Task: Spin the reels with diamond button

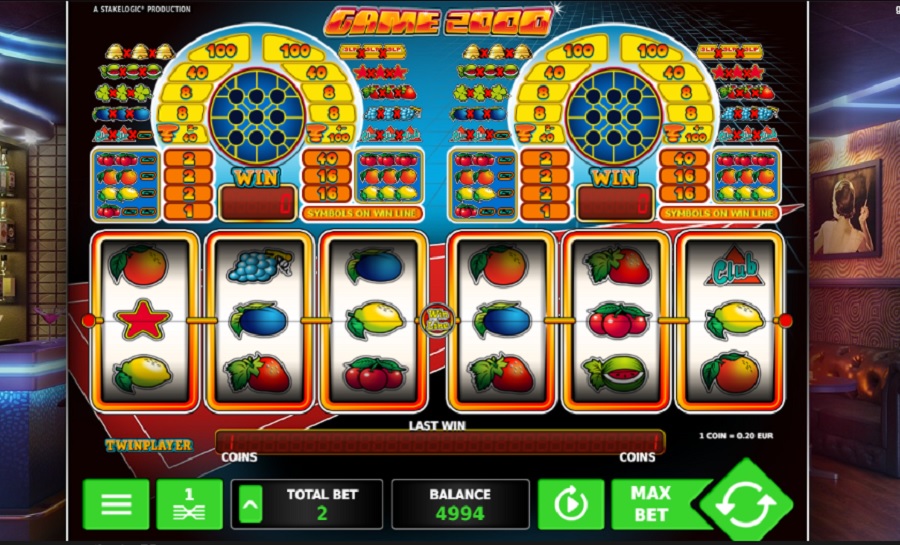Action: pos(746,501)
